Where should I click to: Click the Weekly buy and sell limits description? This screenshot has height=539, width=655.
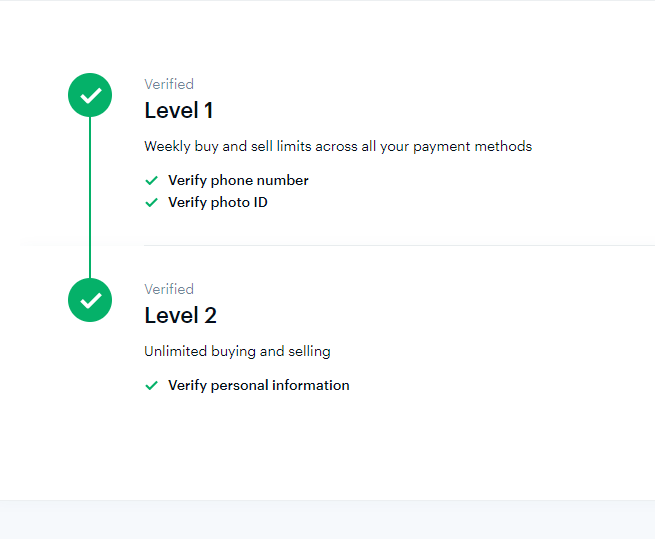click(x=337, y=147)
